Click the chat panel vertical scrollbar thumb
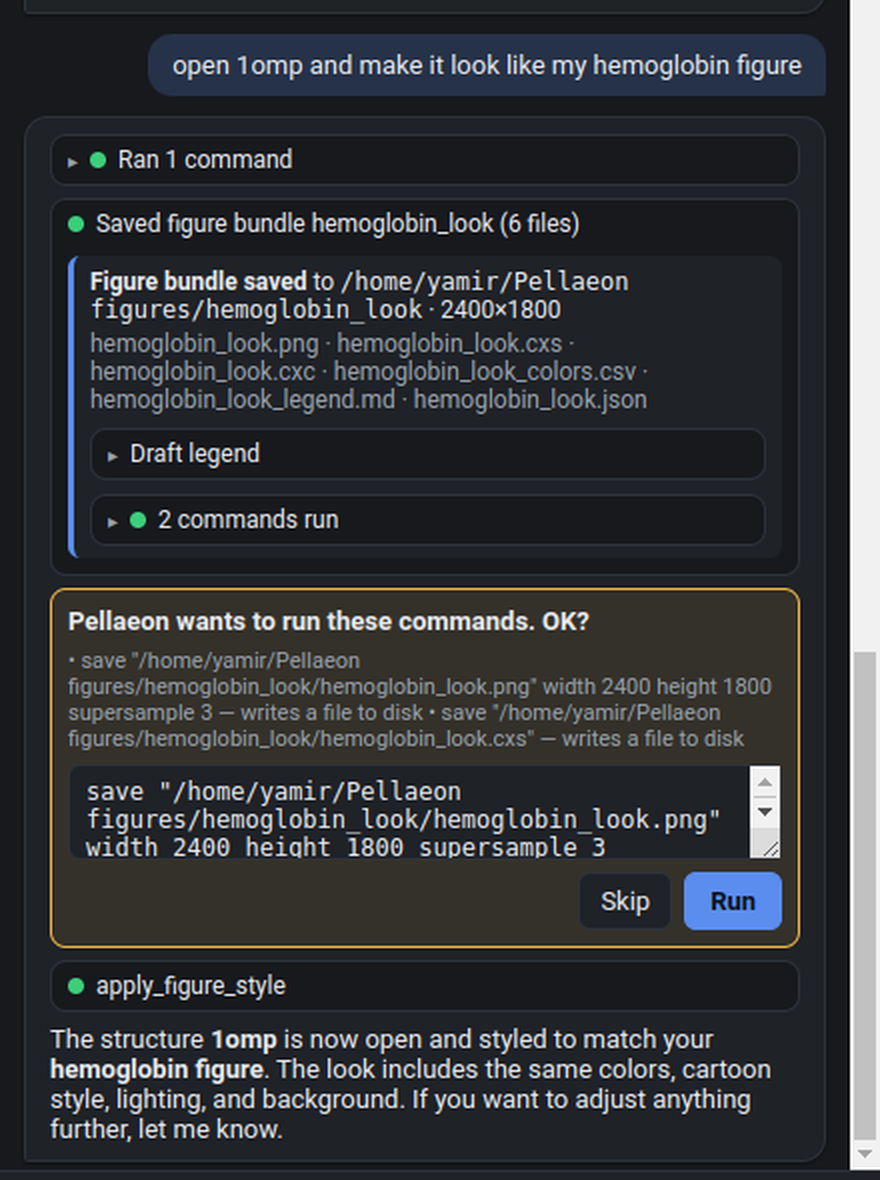 864,896
